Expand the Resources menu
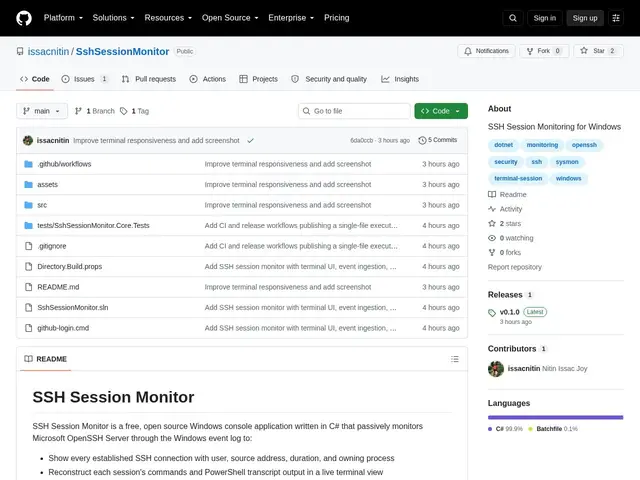Image resolution: width=640 pixels, height=480 pixels. point(168,18)
